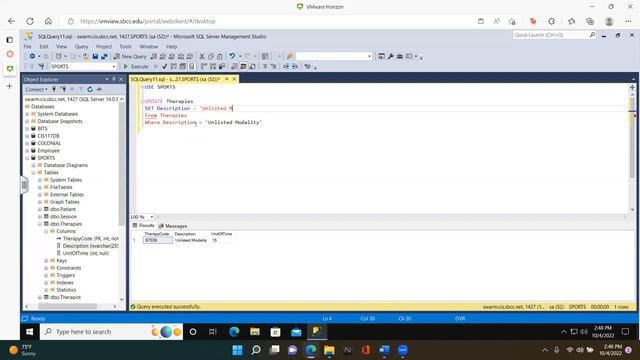Image resolution: width=640 pixels, height=360 pixels.
Task: Click the Properties wrench icon
Action: 391,56
